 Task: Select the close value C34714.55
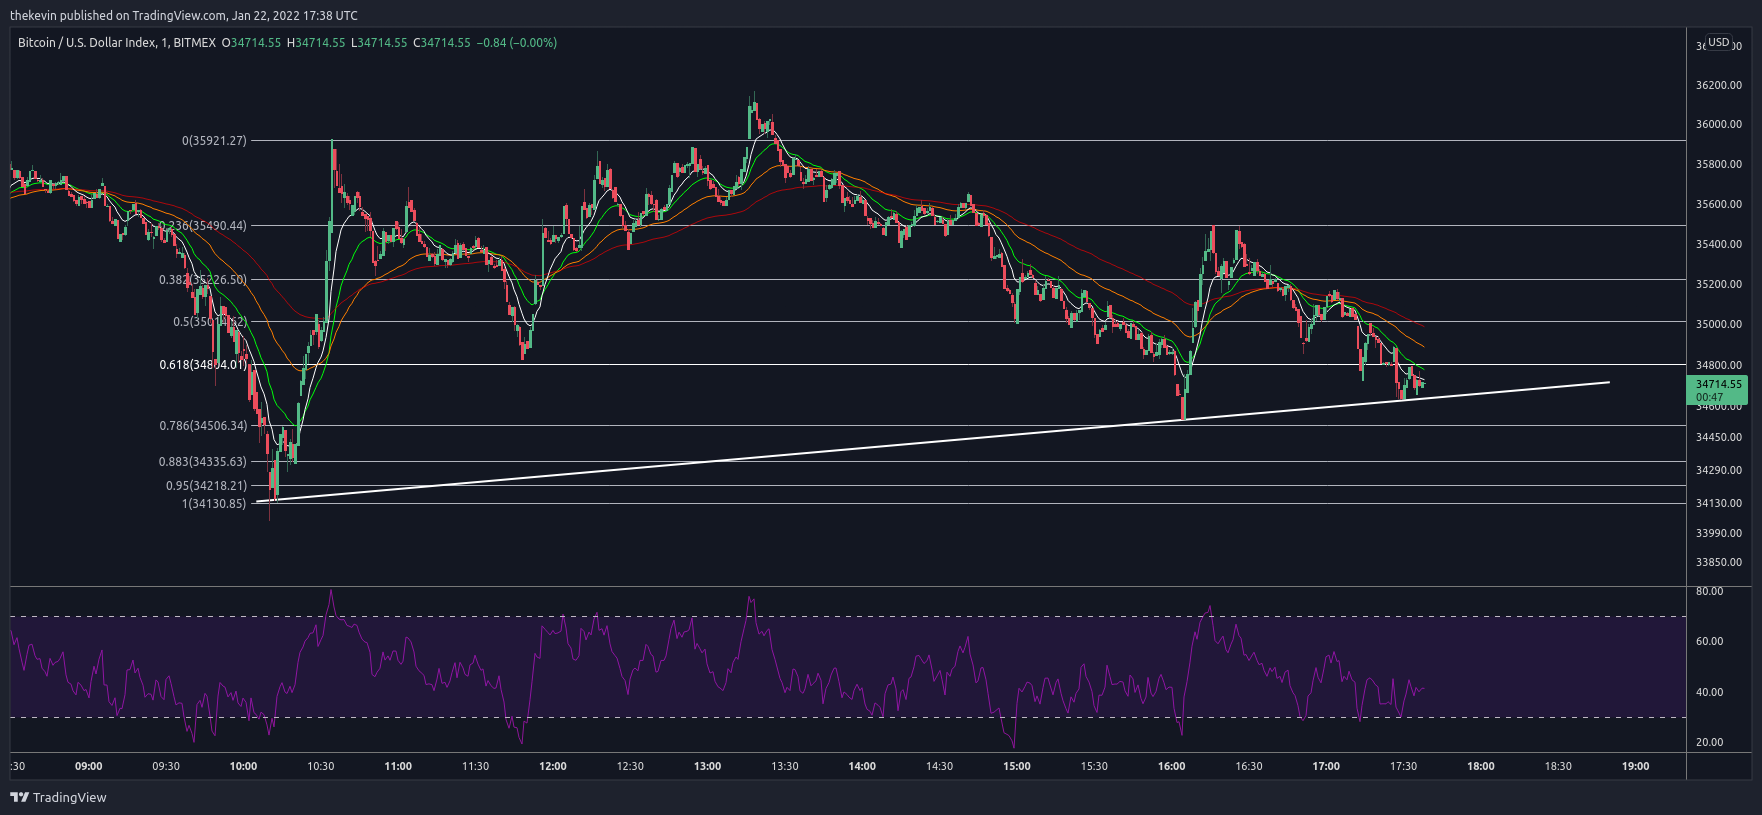[442, 43]
